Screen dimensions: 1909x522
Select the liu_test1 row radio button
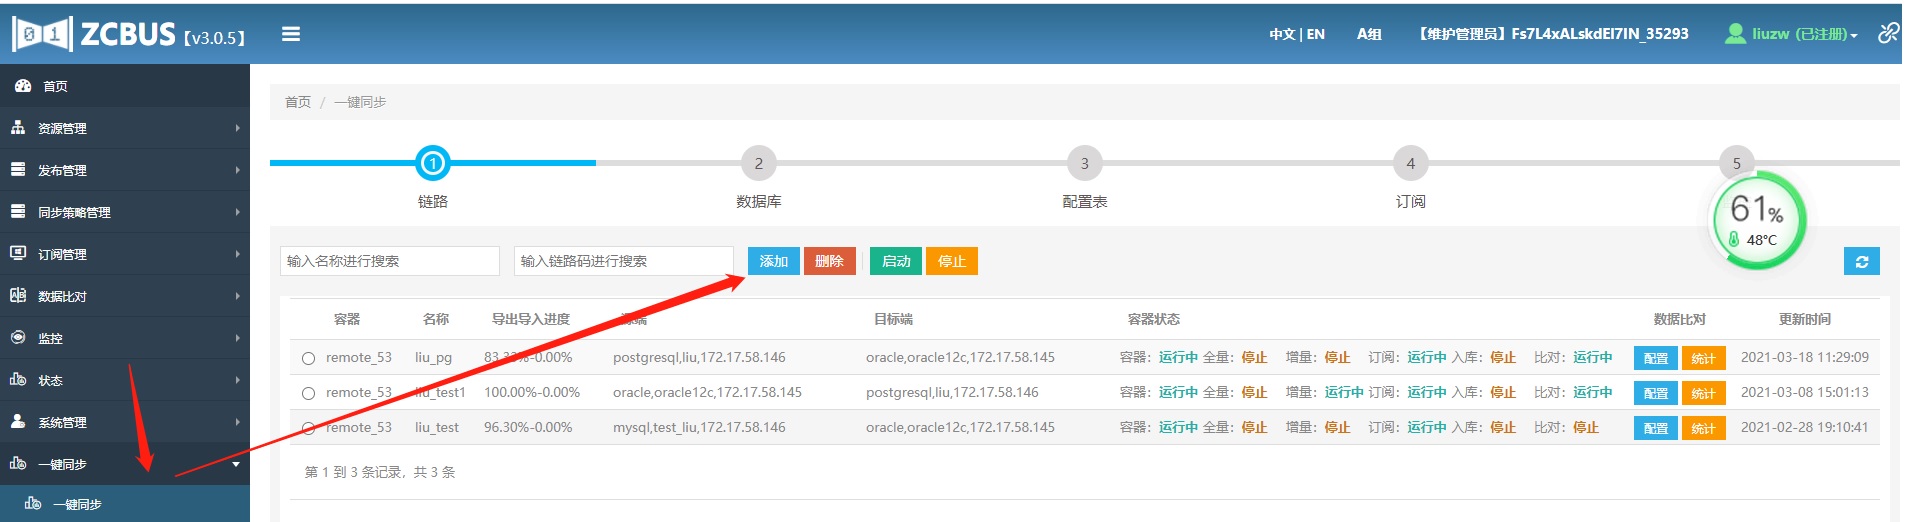(308, 393)
